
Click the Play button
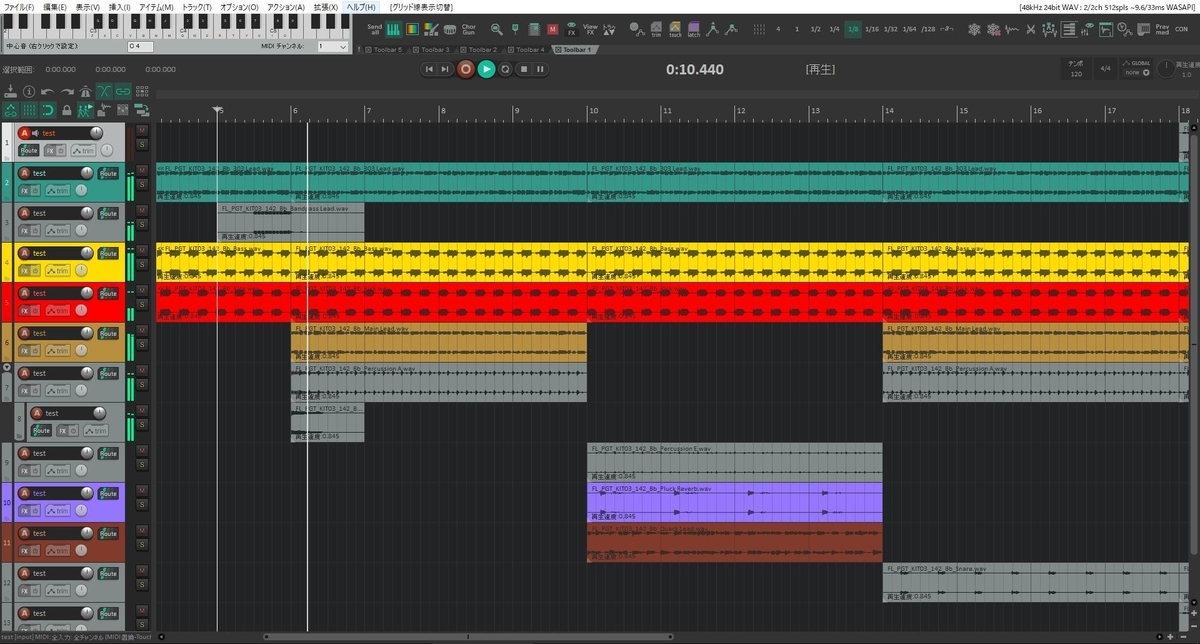(x=486, y=69)
